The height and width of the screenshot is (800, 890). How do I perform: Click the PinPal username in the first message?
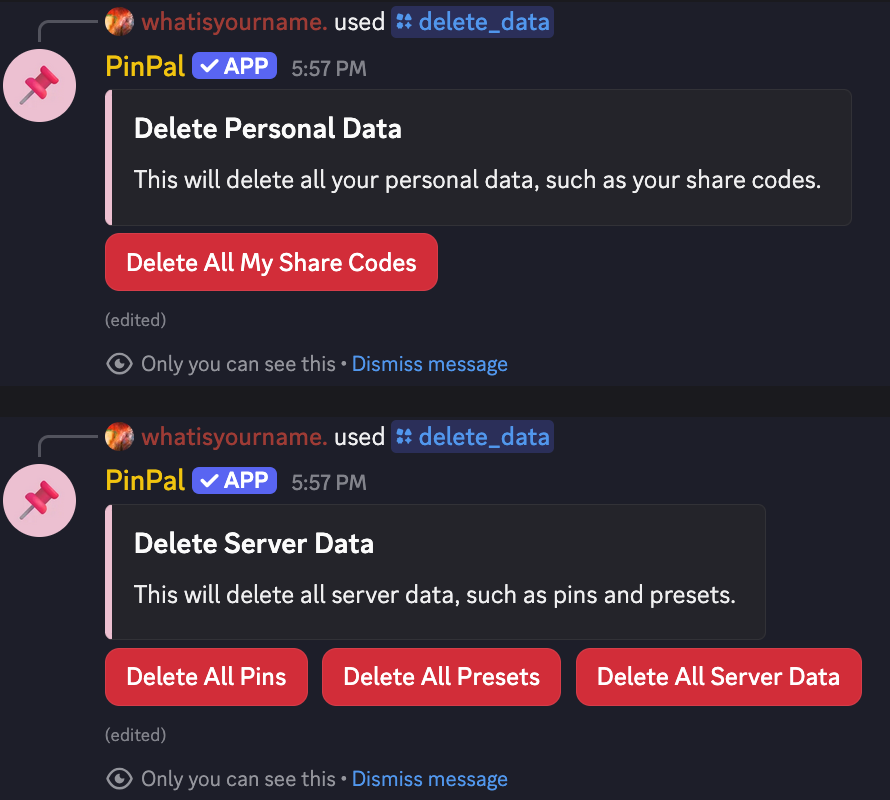(144, 65)
